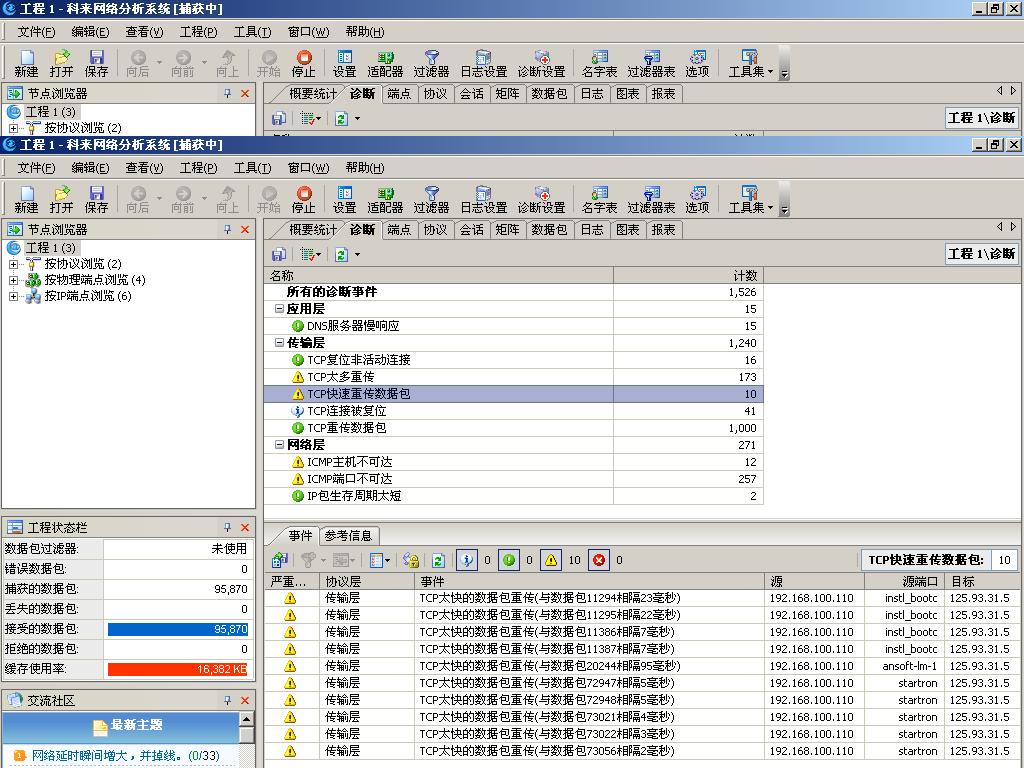Switch to the 参考信息 tab
This screenshot has width=1024, height=768.
[348, 536]
